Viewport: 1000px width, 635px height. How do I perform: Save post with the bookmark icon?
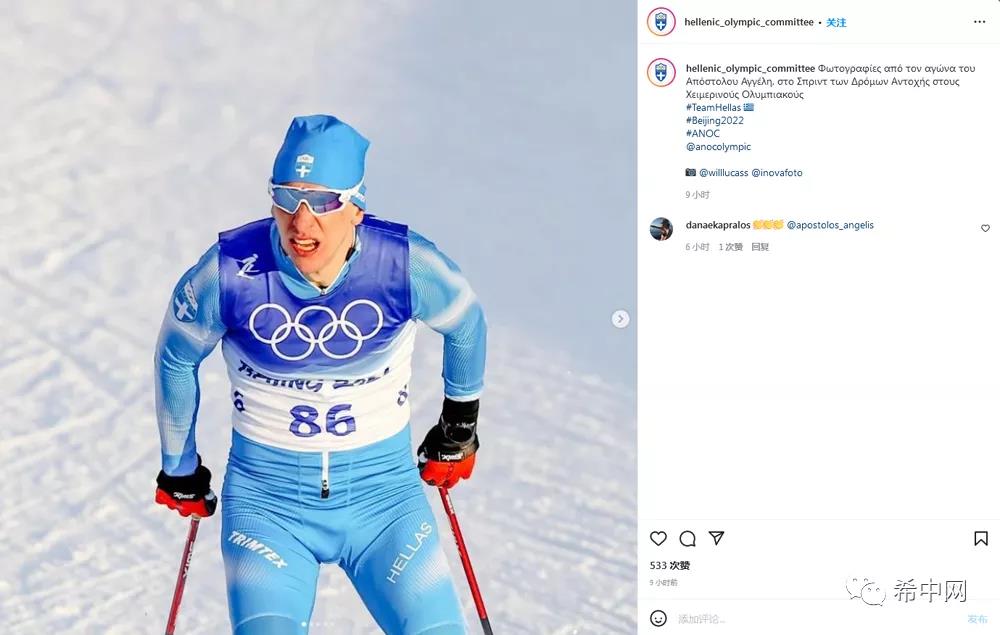coord(981,539)
